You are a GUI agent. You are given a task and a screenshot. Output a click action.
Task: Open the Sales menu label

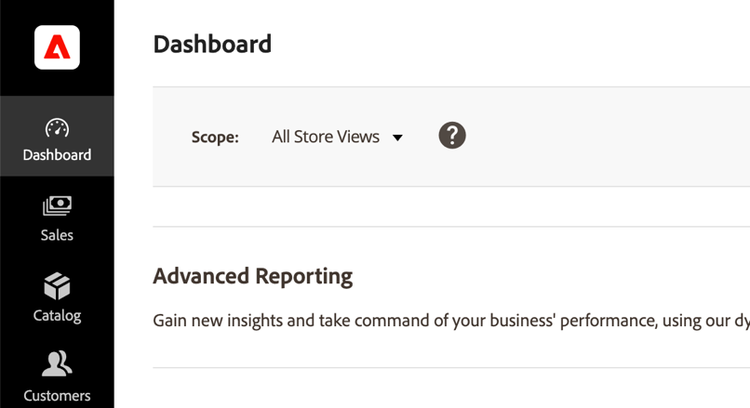pos(57,235)
